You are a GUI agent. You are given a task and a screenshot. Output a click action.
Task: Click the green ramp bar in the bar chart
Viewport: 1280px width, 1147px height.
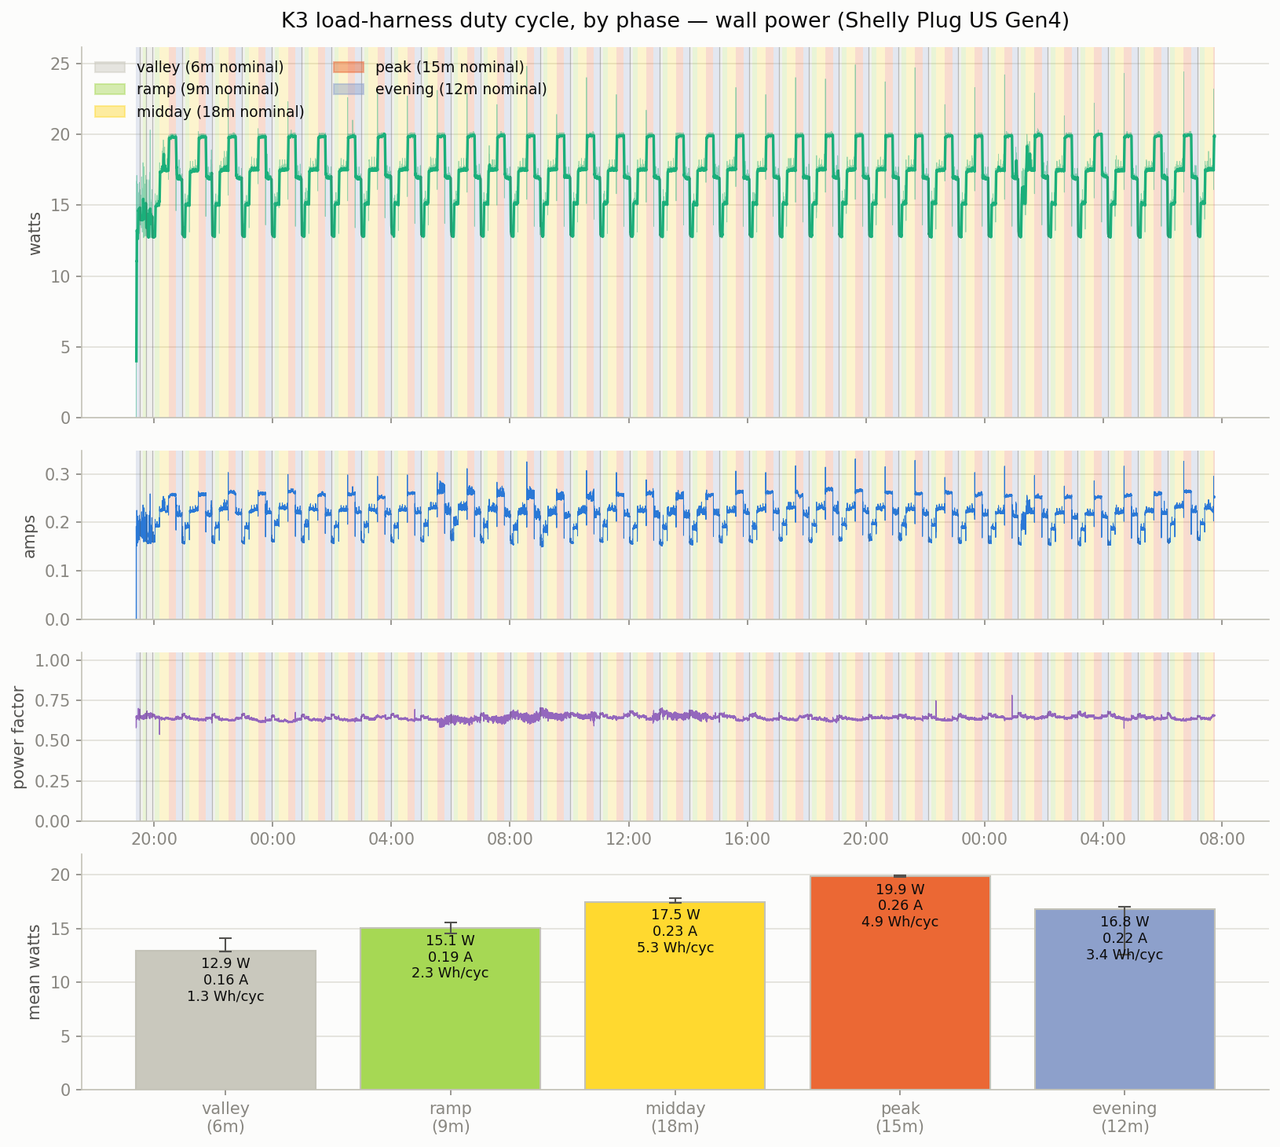tap(450, 1008)
